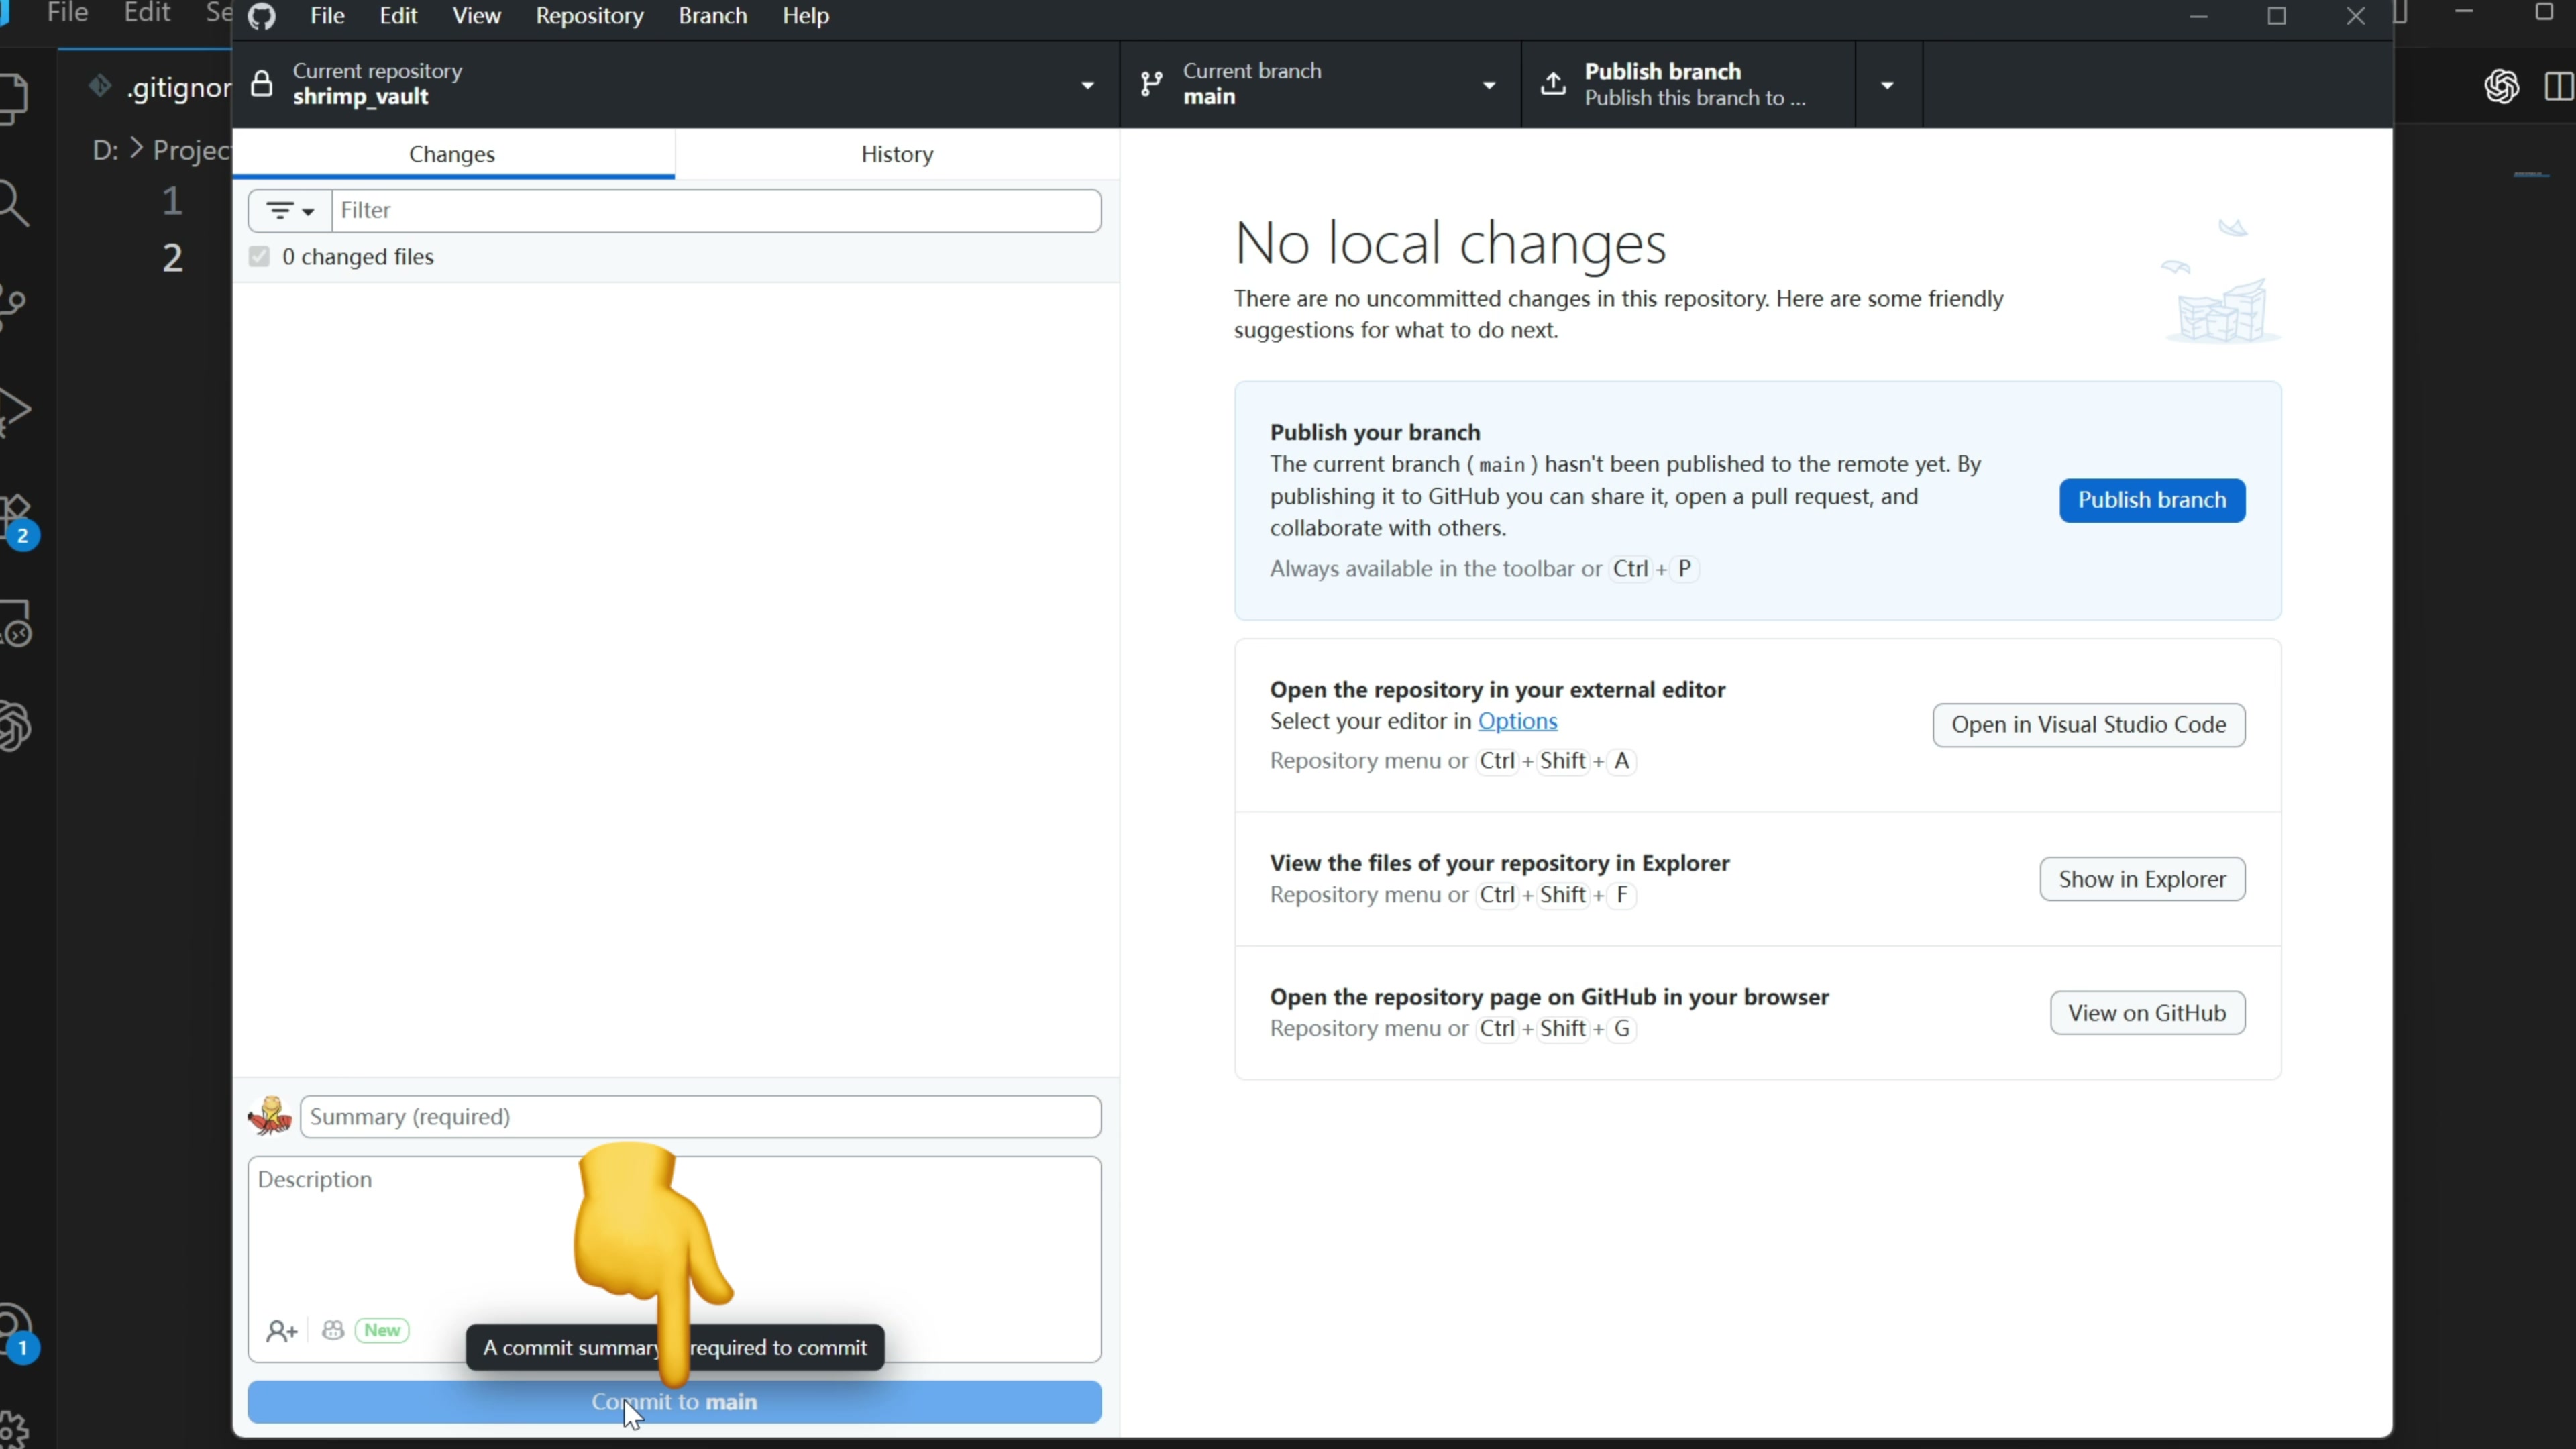Click the blue Publish branch button
The image size is (2576, 1449).
[x=2151, y=500]
